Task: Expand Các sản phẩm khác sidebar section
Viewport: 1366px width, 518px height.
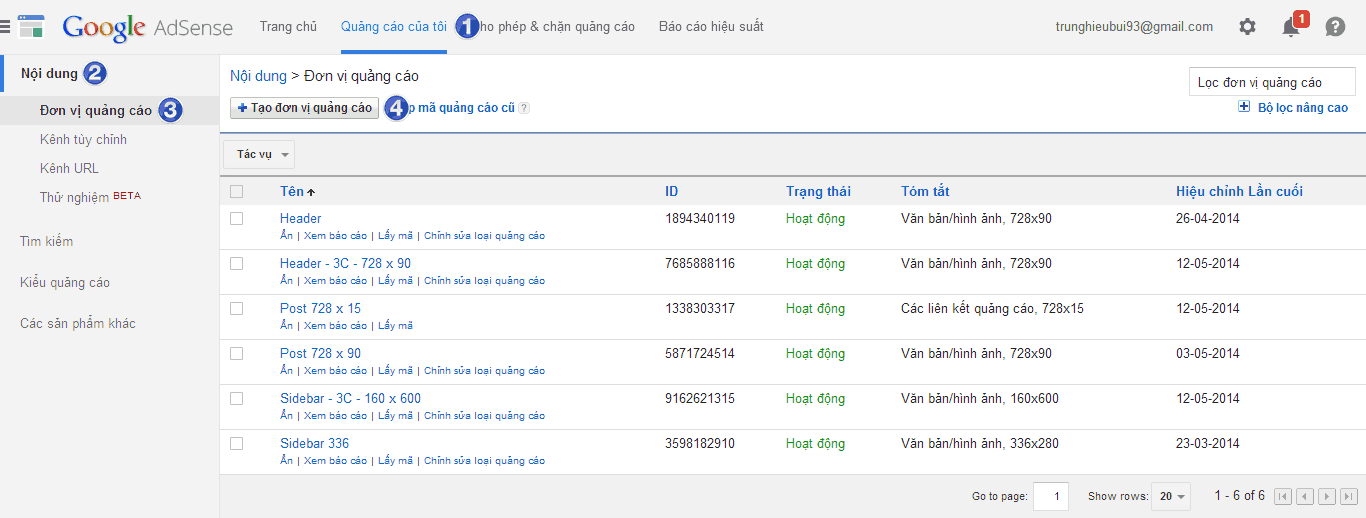Action: [x=78, y=323]
